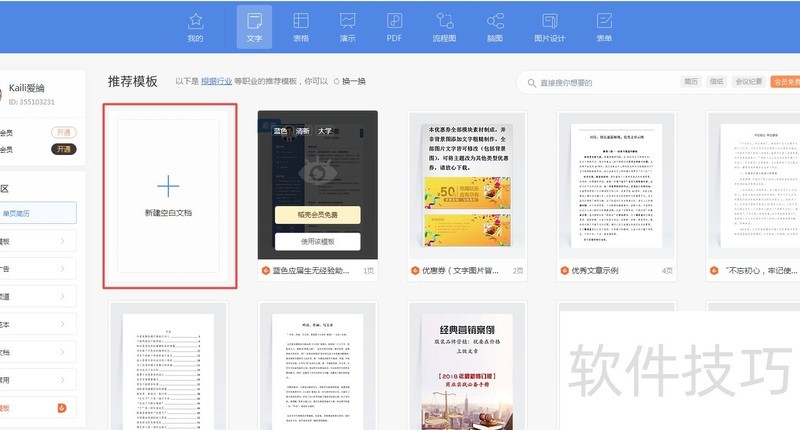Viewport: 800px width, 430px height.
Task: Open the 我的 tab with the star icon
Action: (195, 27)
